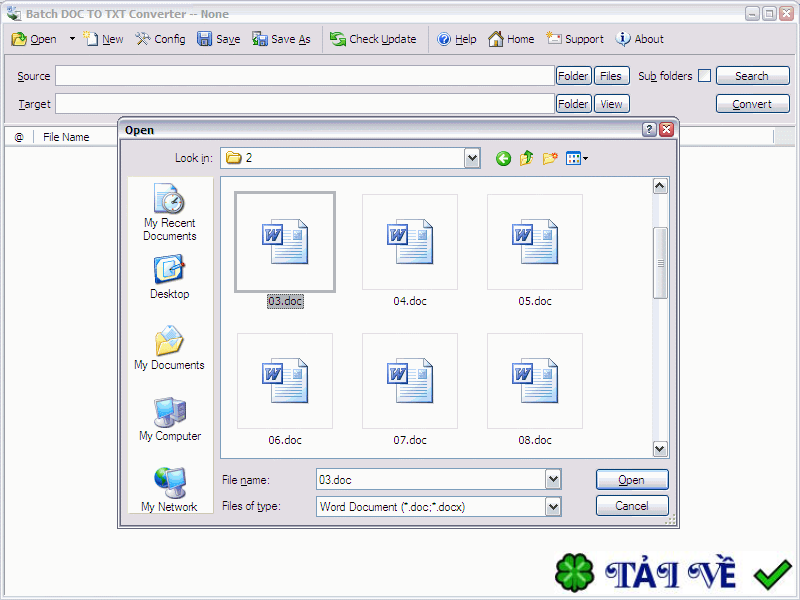Select the 04.doc file thumbnail
The image size is (800, 600).
pyautogui.click(x=410, y=242)
